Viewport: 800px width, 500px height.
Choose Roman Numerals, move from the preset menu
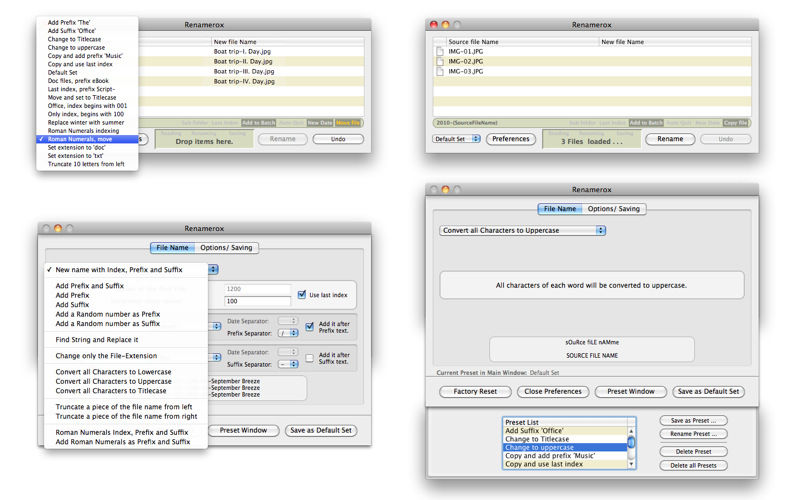tap(87, 139)
